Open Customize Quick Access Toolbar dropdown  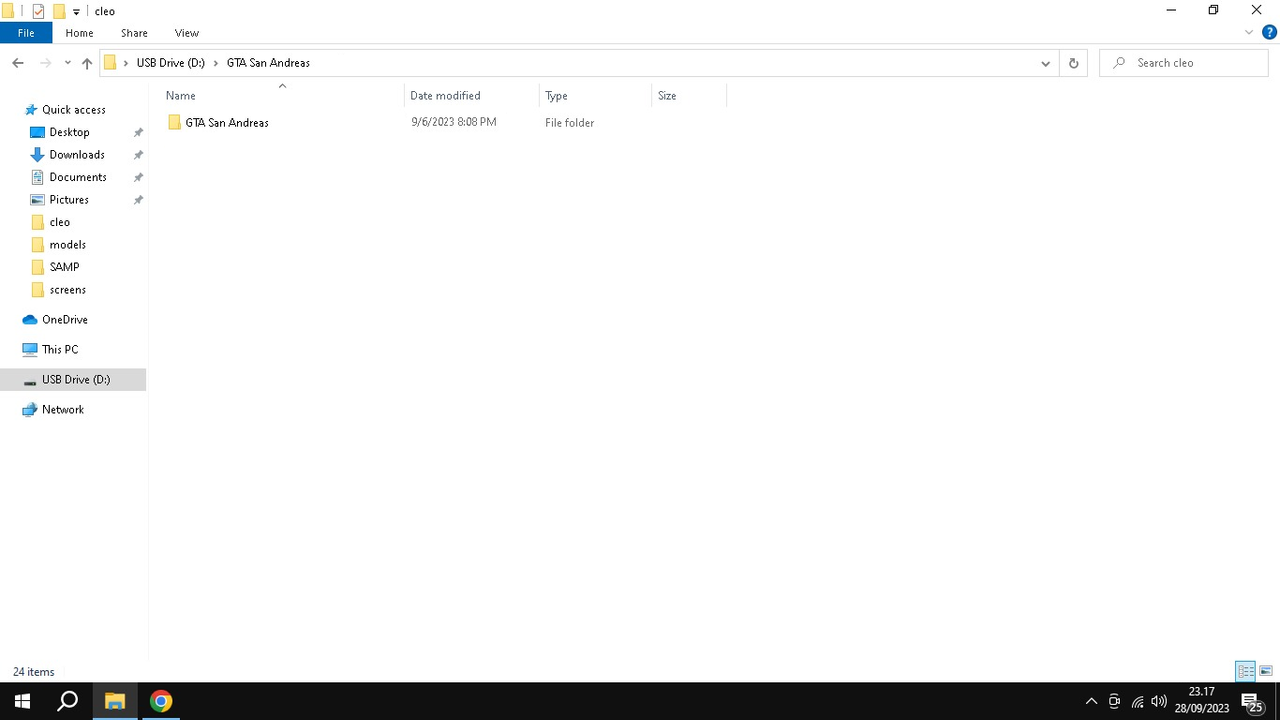click(76, 12)
